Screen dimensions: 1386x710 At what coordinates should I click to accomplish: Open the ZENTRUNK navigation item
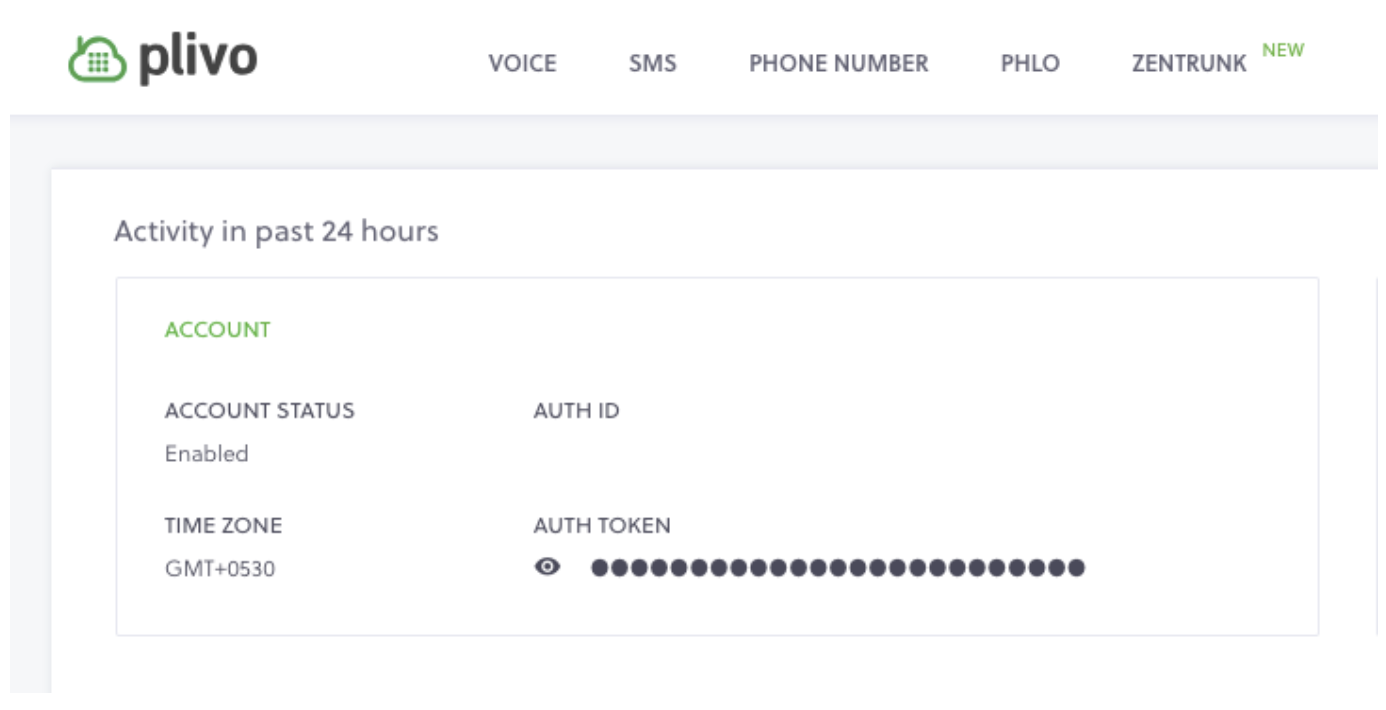coord(1189,63)
